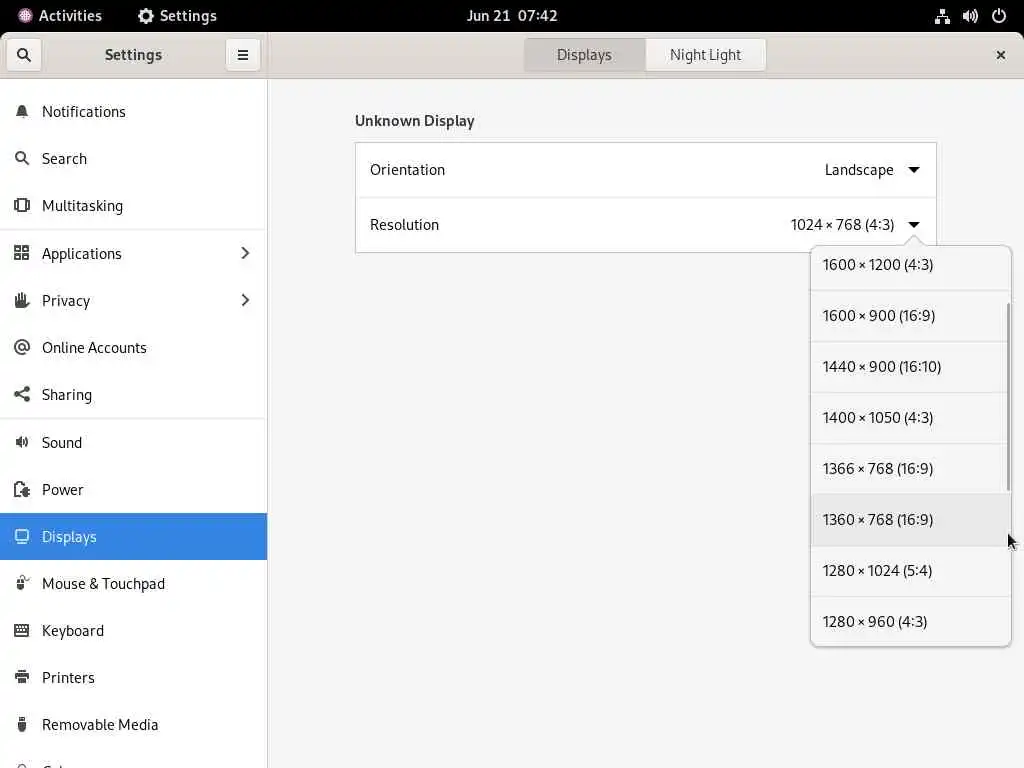Switch to the Displays tab

tap(584, 55)
